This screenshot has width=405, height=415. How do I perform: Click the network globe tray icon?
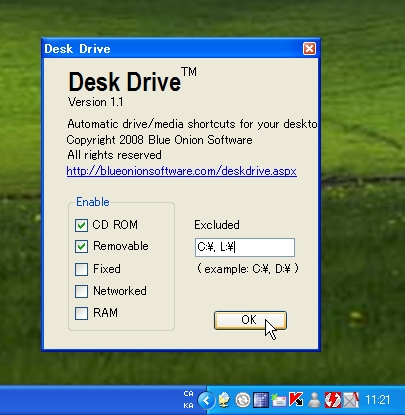(224, 400)
